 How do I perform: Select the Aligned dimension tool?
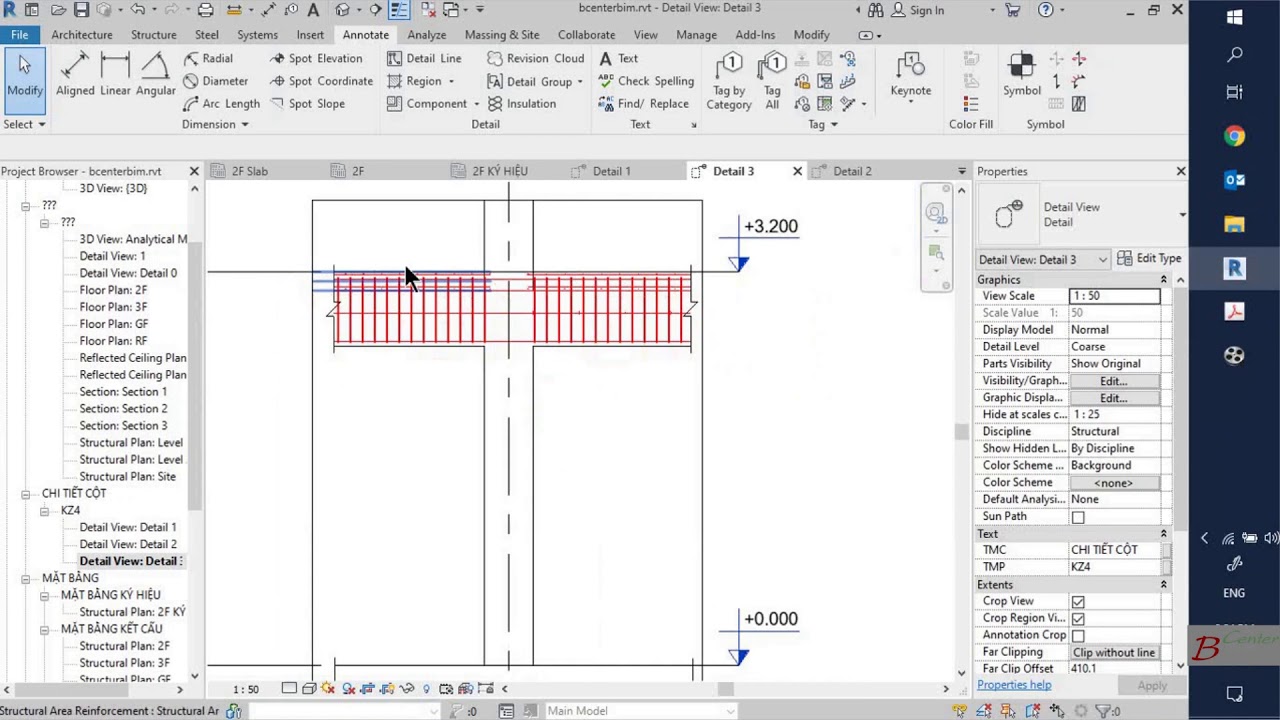pos(75,75)
